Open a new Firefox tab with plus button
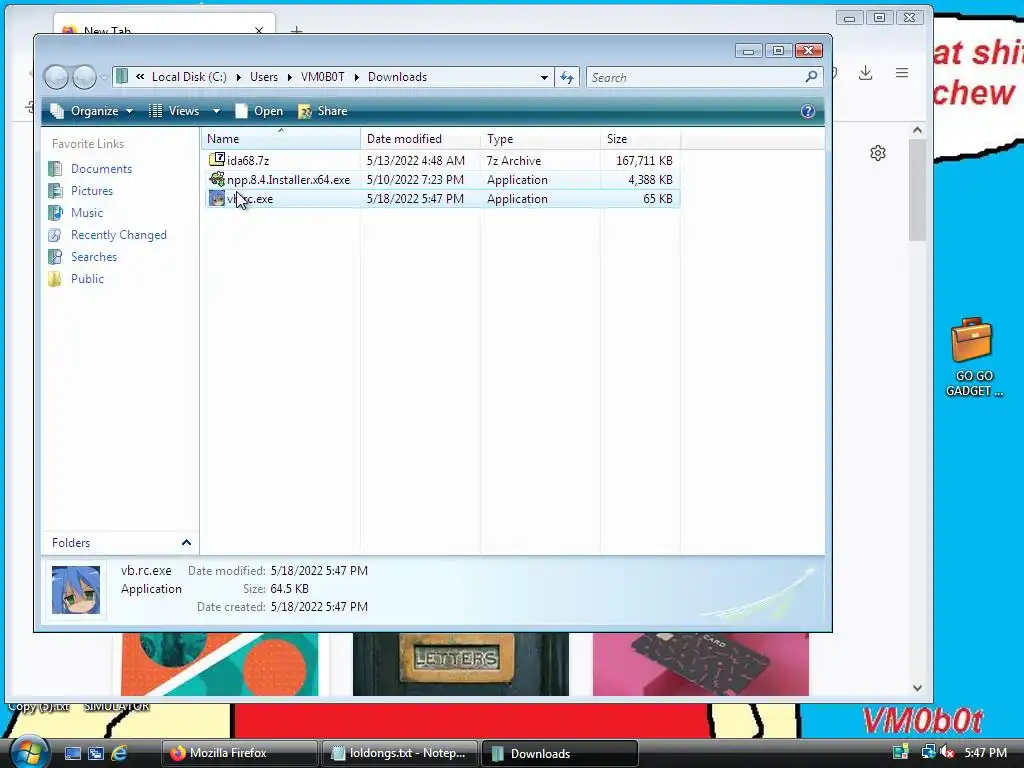Image resolution: width=1024 pixels, height=768 pixels. coord(296,29)
